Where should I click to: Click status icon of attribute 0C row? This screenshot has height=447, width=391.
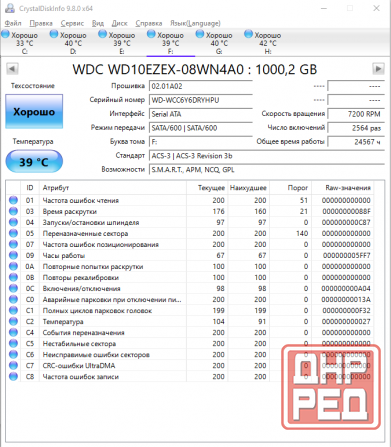tap(13, 288)
